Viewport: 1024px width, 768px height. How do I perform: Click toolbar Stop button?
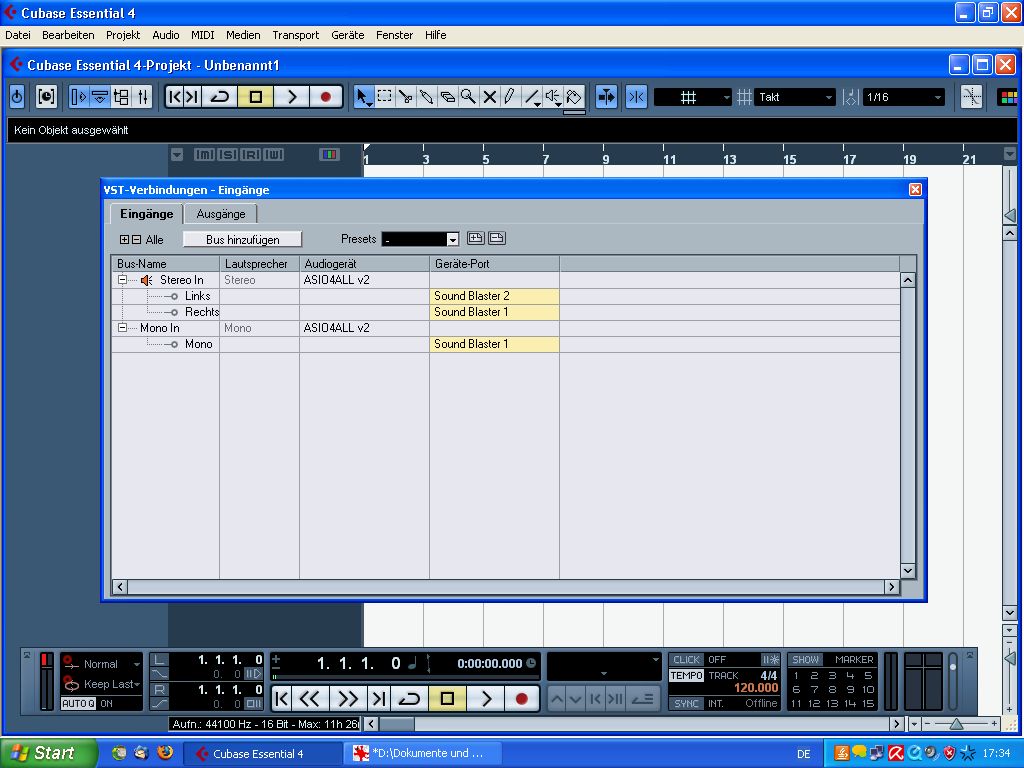click(256, 97)
